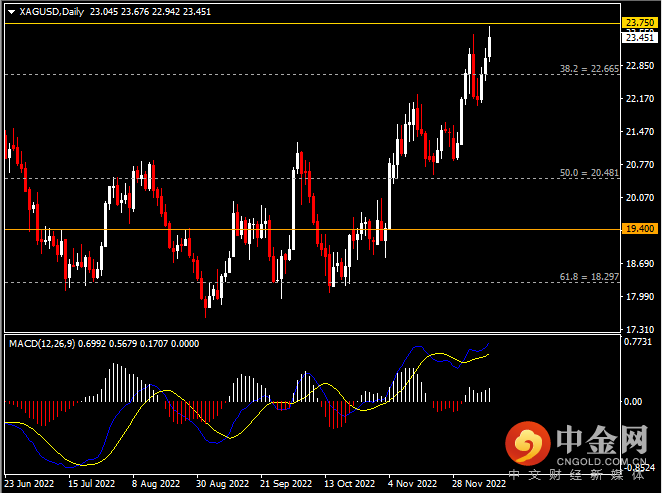The width and height of the screenshot is (662, 493).
Task: Select the 38.2 = 22.665 Fibonacci label
Action: 590,70
